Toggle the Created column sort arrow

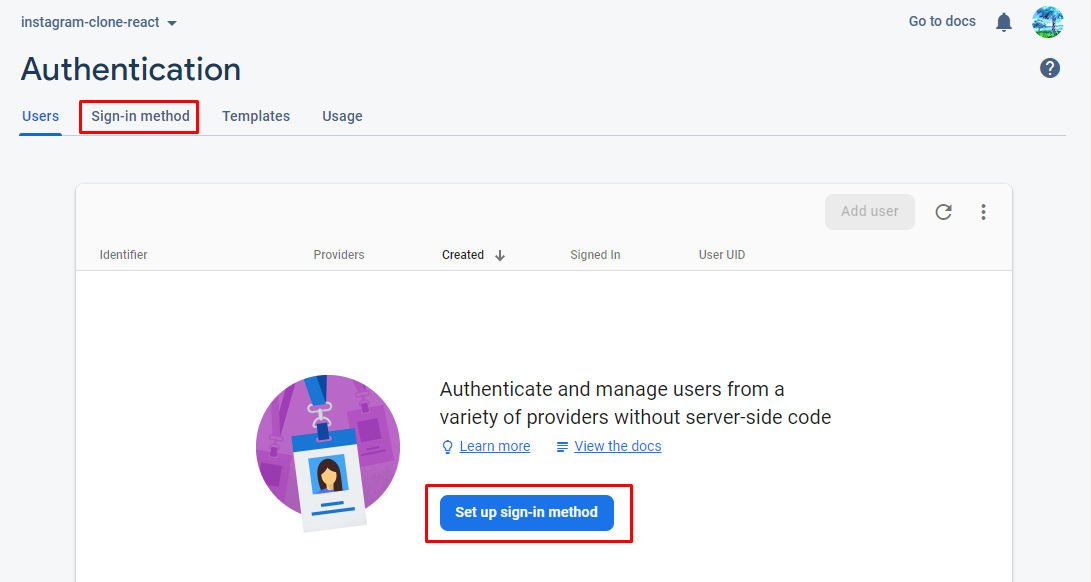[500, 255]
